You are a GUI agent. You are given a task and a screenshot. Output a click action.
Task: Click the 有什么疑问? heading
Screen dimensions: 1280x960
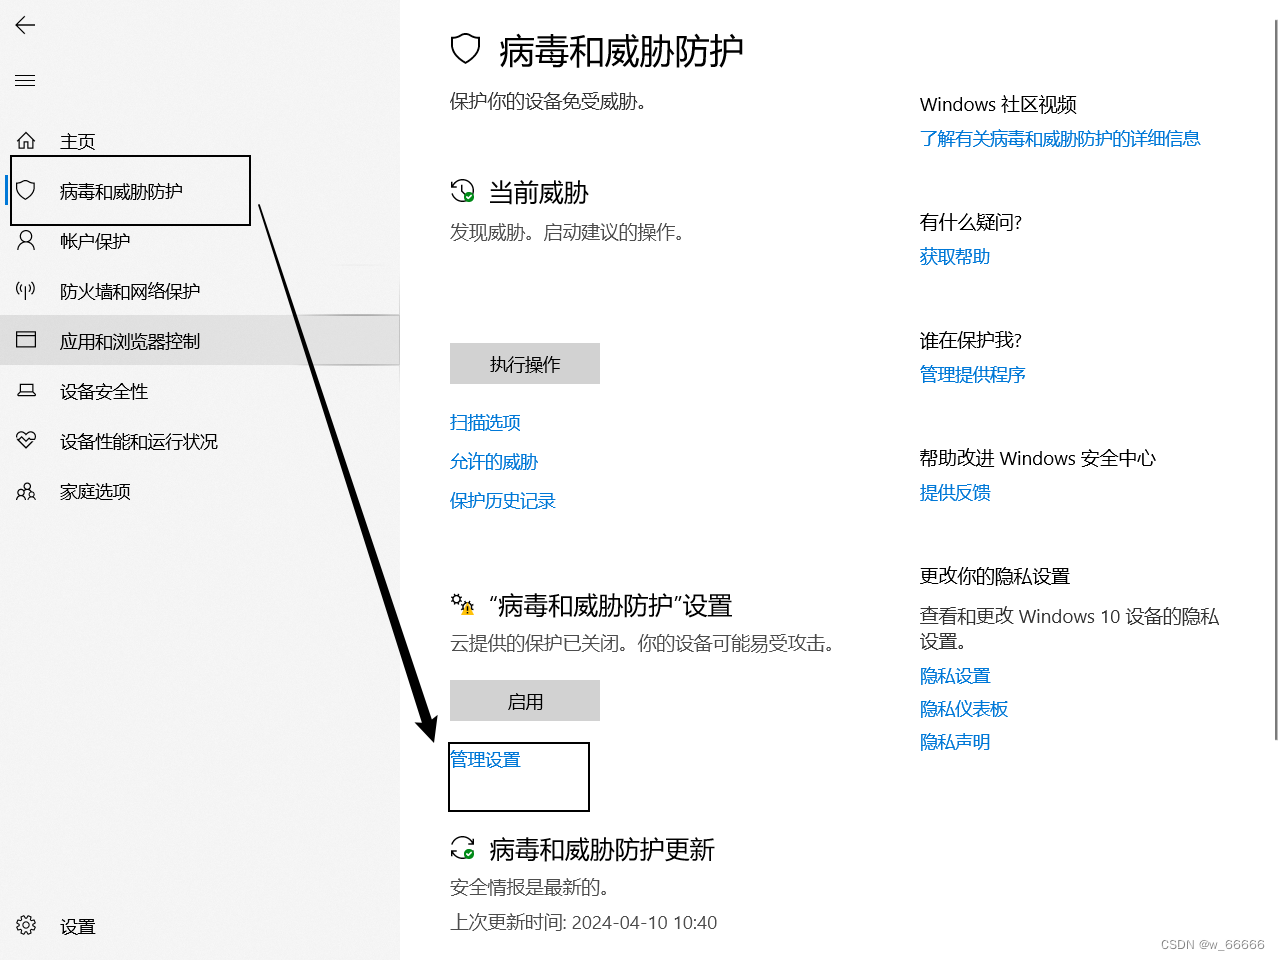coord(971,222)
